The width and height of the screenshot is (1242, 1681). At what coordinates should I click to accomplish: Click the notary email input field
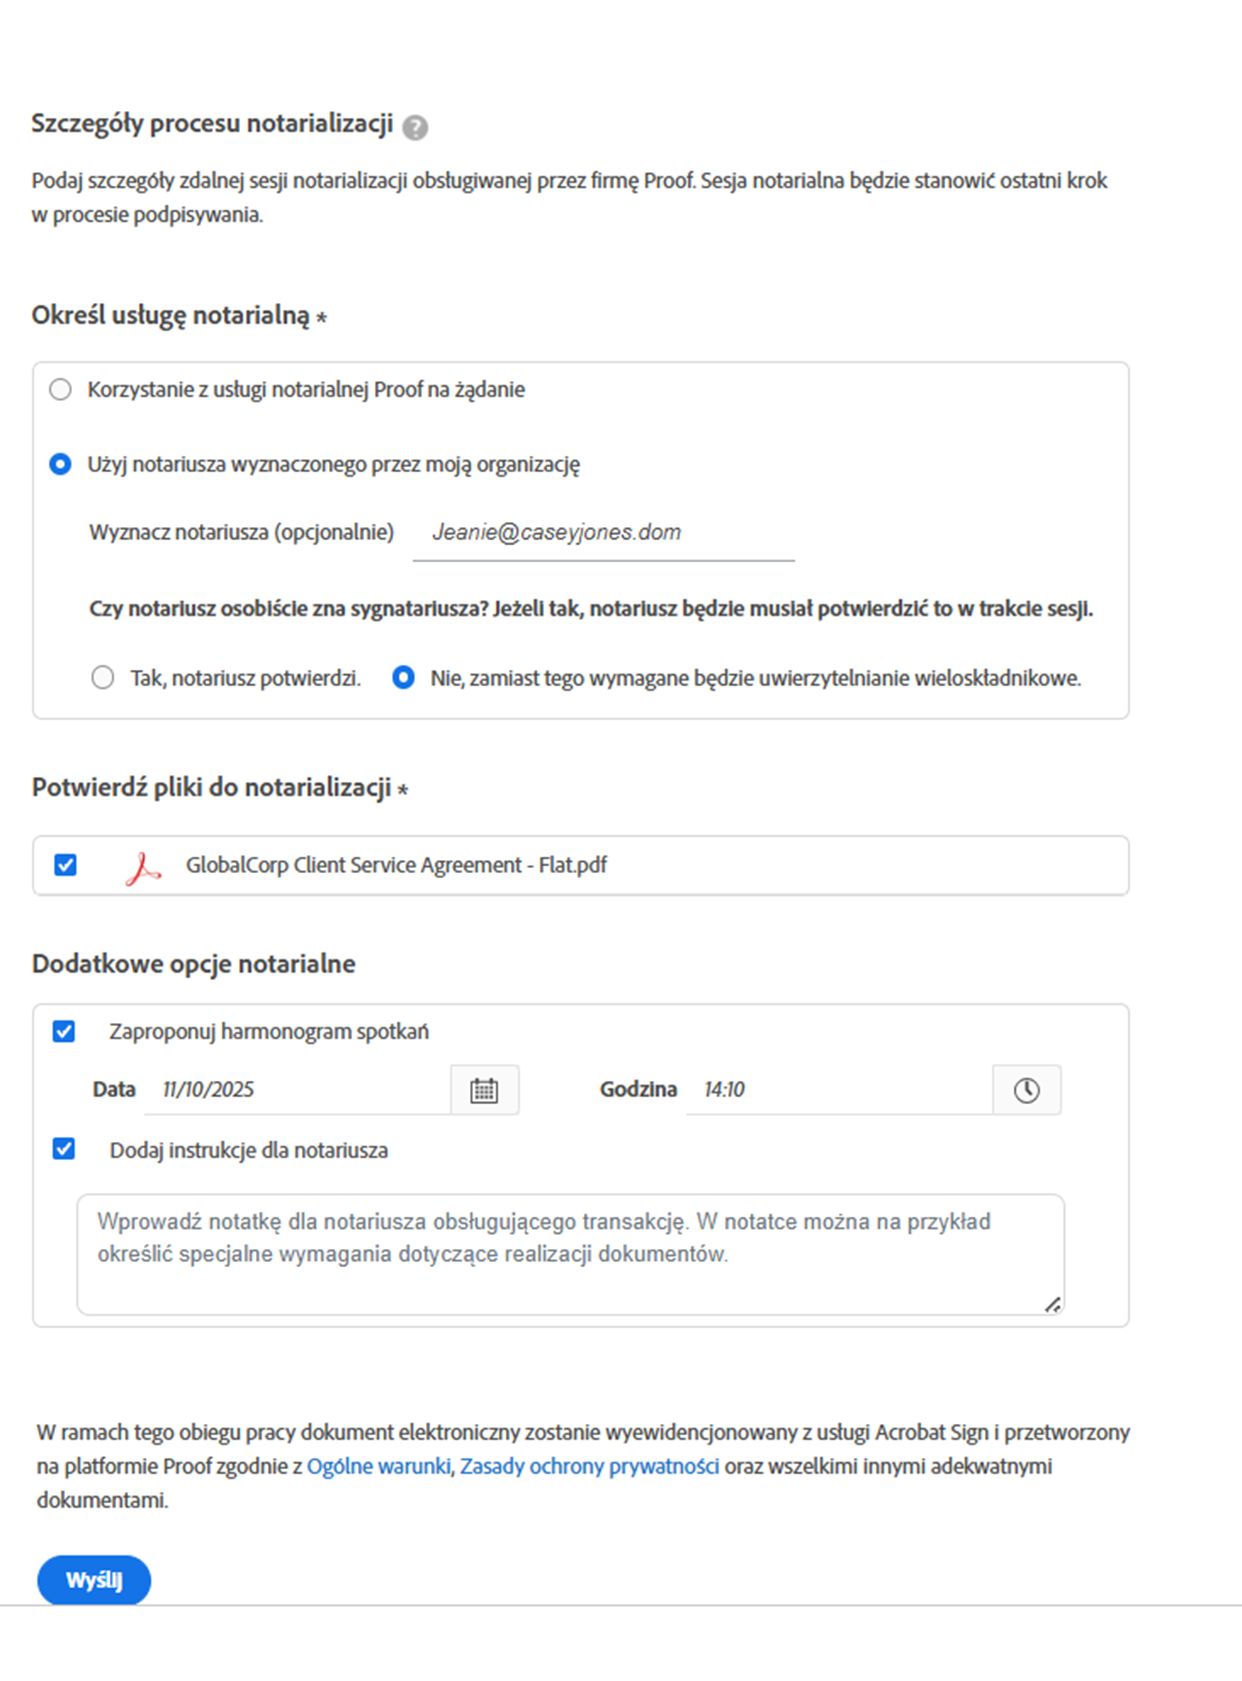pyautogui.click(x=603, y=533)
